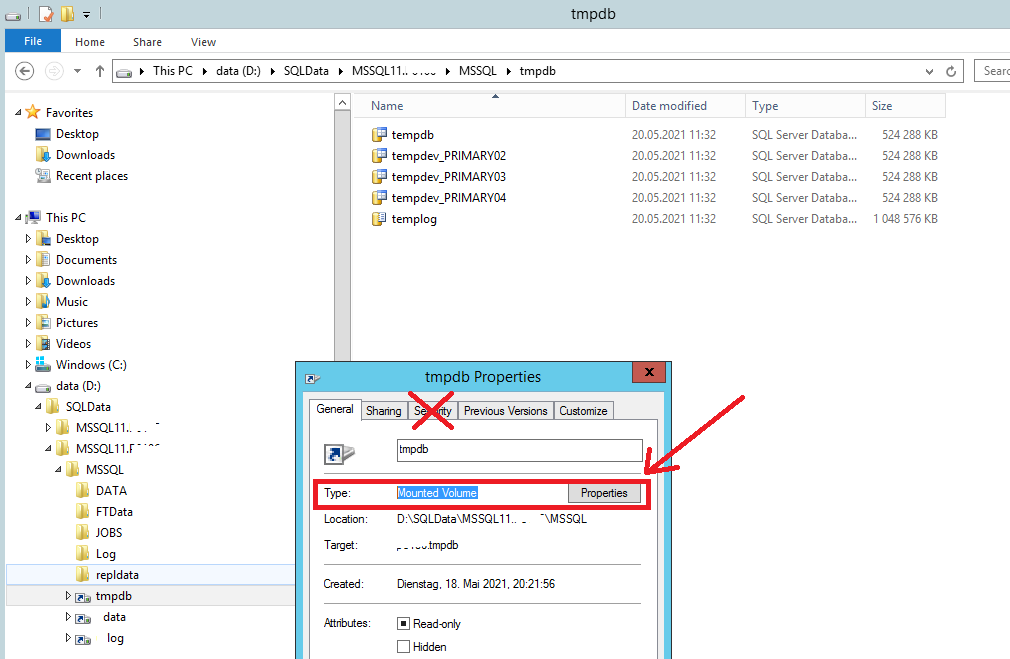Viewport: 1010px width, 659px height.
Task: Collapse the This PC tree node
Action: point(18,218)
